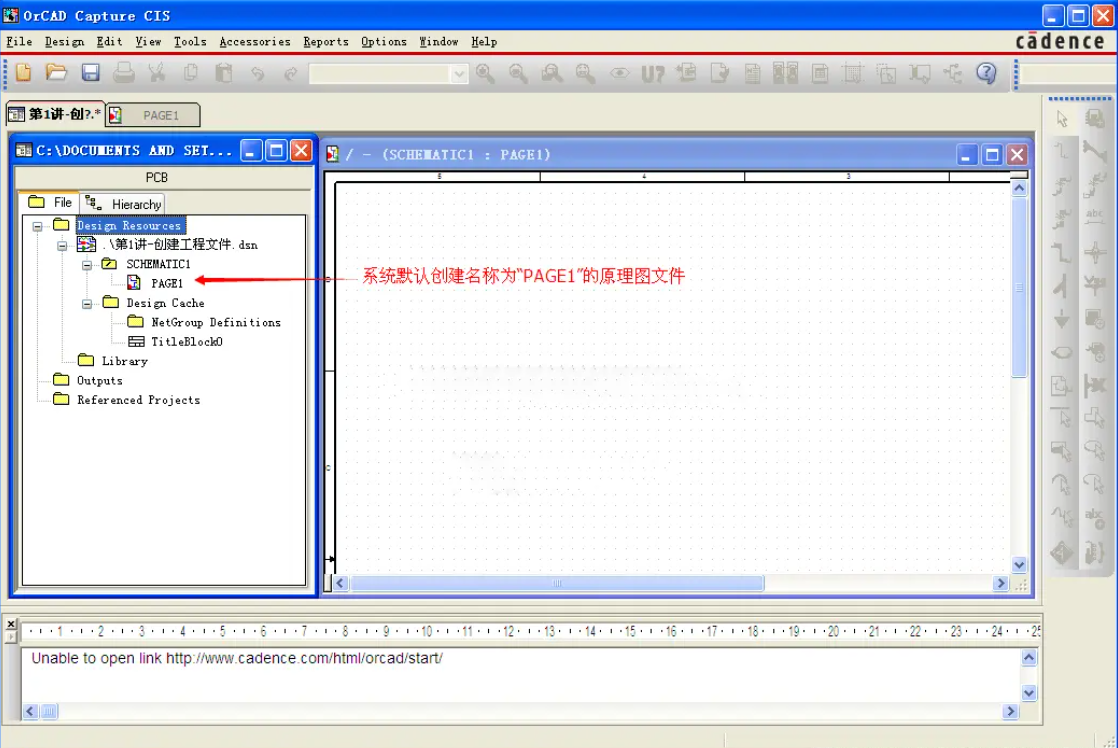Save the design with floppy icon
Screen dimensions: 1118x748
90,72
